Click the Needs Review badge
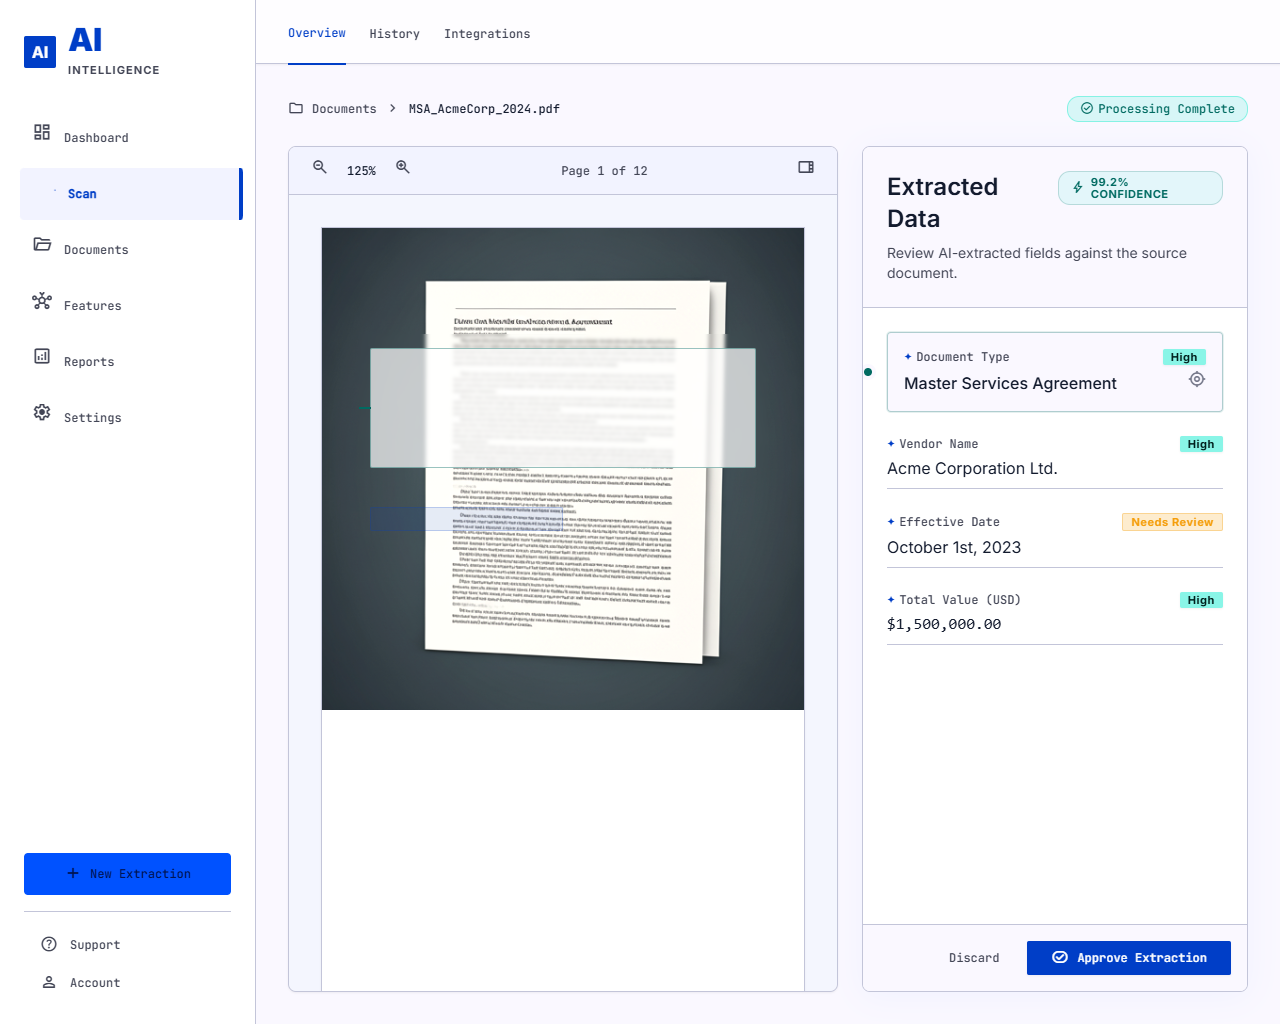1280x1024 pixels. 1172,522
